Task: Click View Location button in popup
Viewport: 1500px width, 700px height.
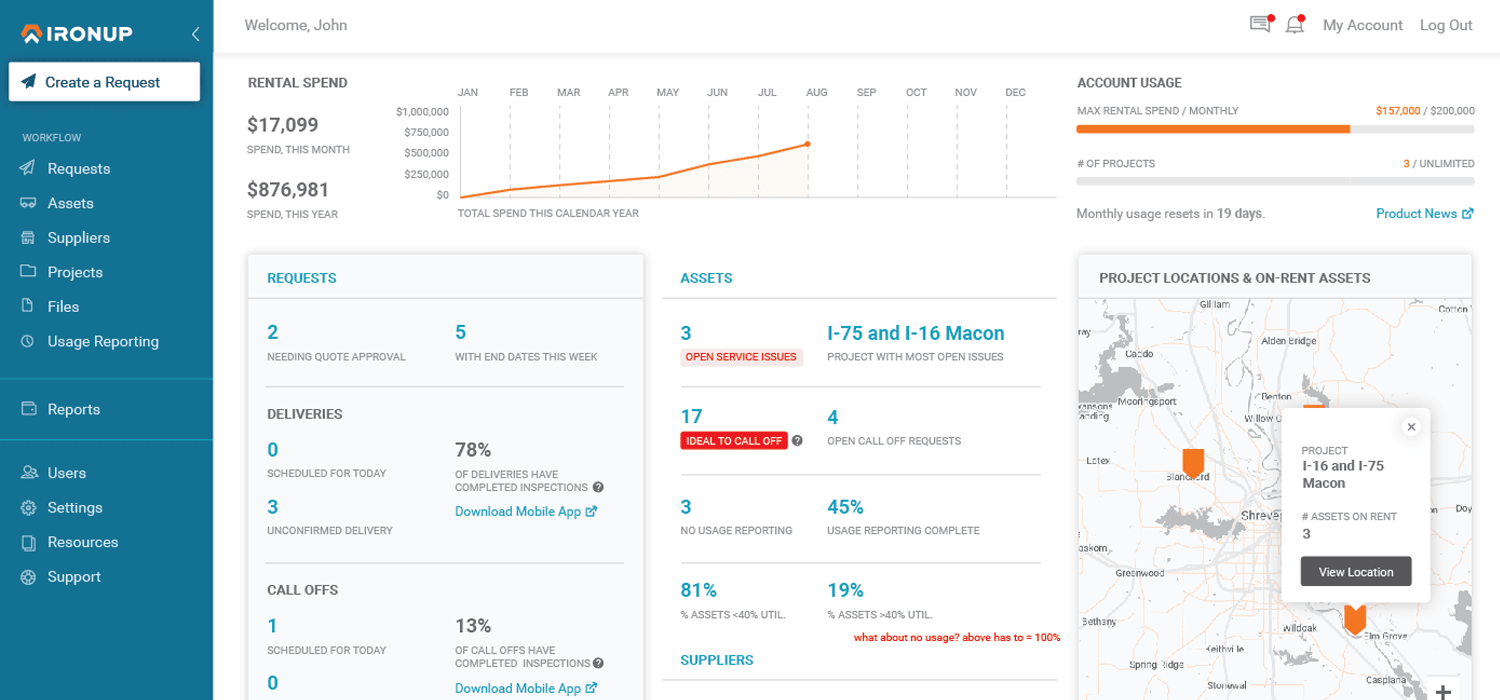Action: [1356, 572]
